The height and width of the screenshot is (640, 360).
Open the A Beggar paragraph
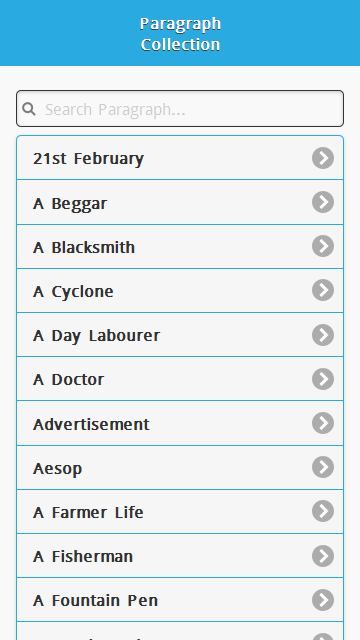click(x=180, y=202)
